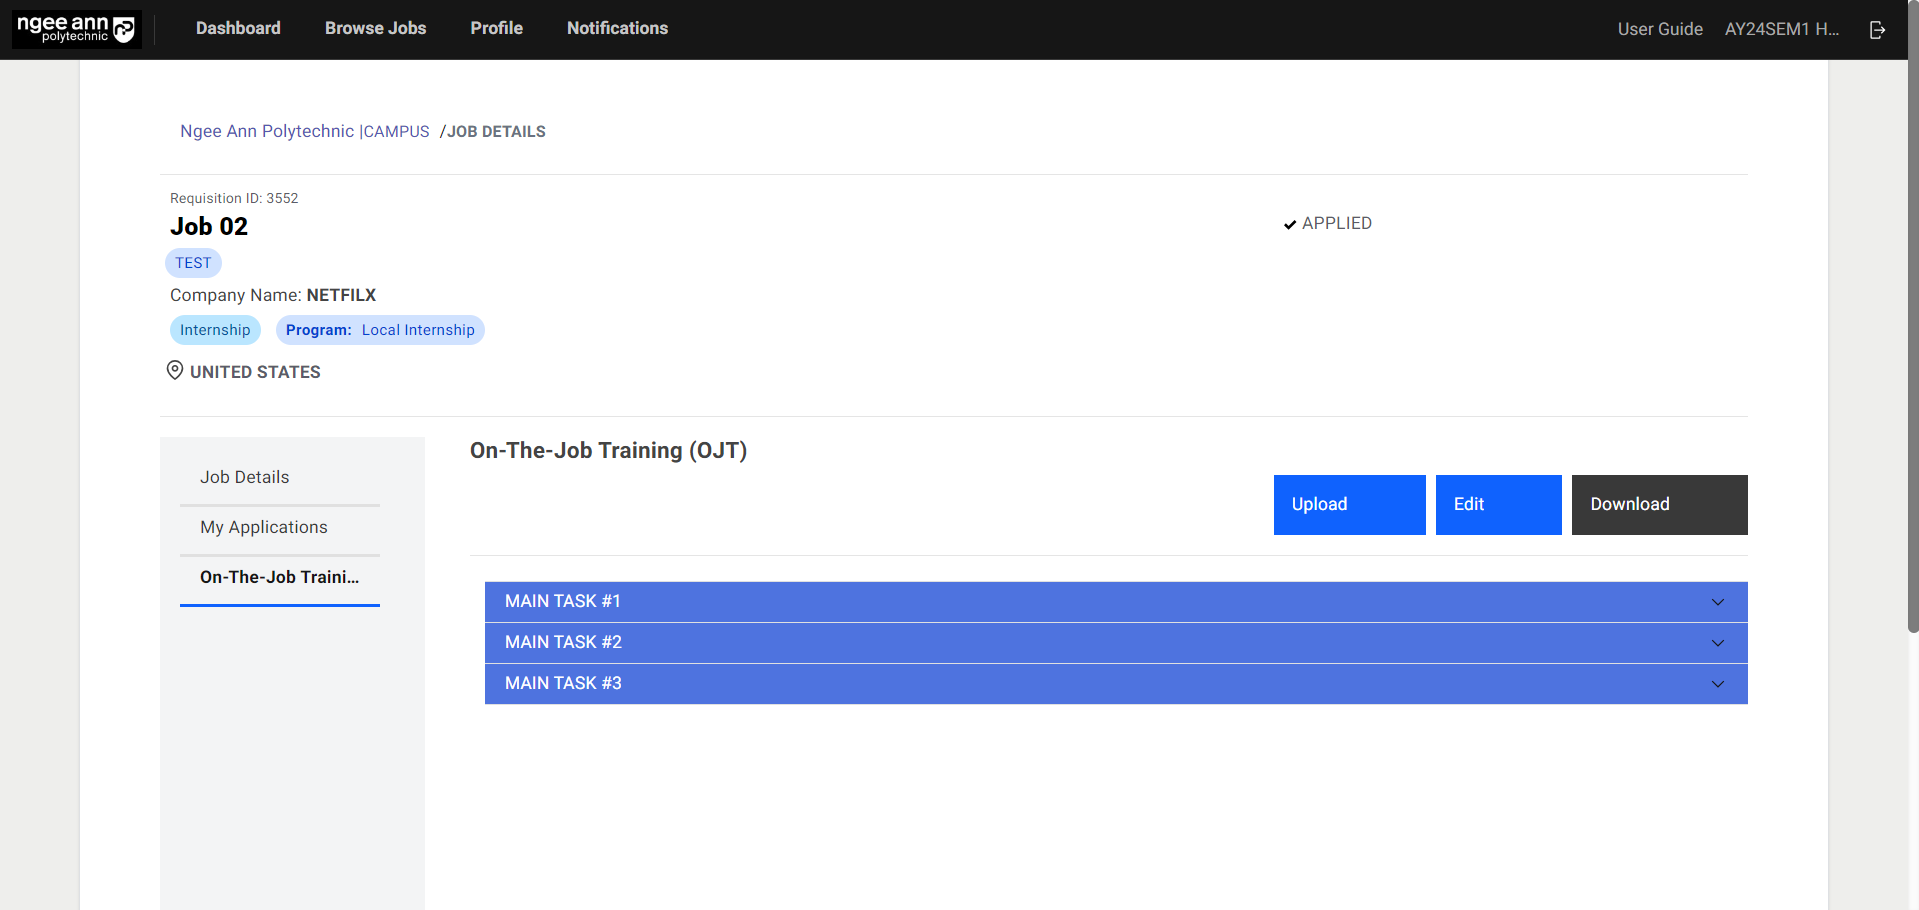Open the User Guide link
The image size is (1919, 910).
coord(1659,29)
